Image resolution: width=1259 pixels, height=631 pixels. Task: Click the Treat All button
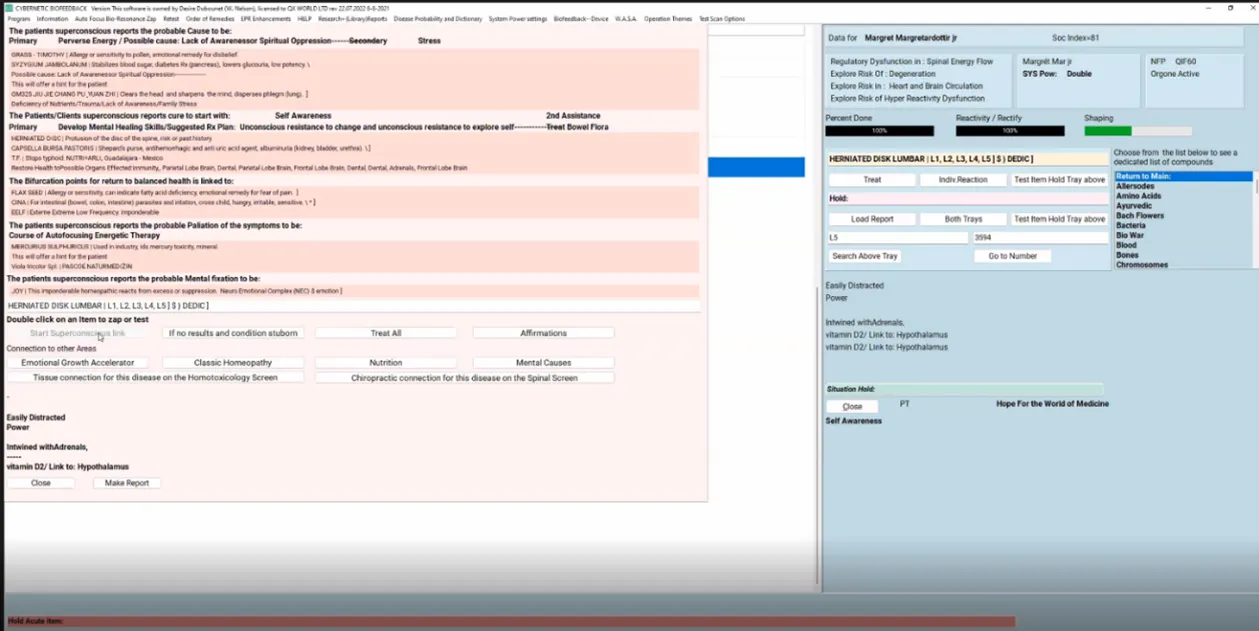point(385,333)
